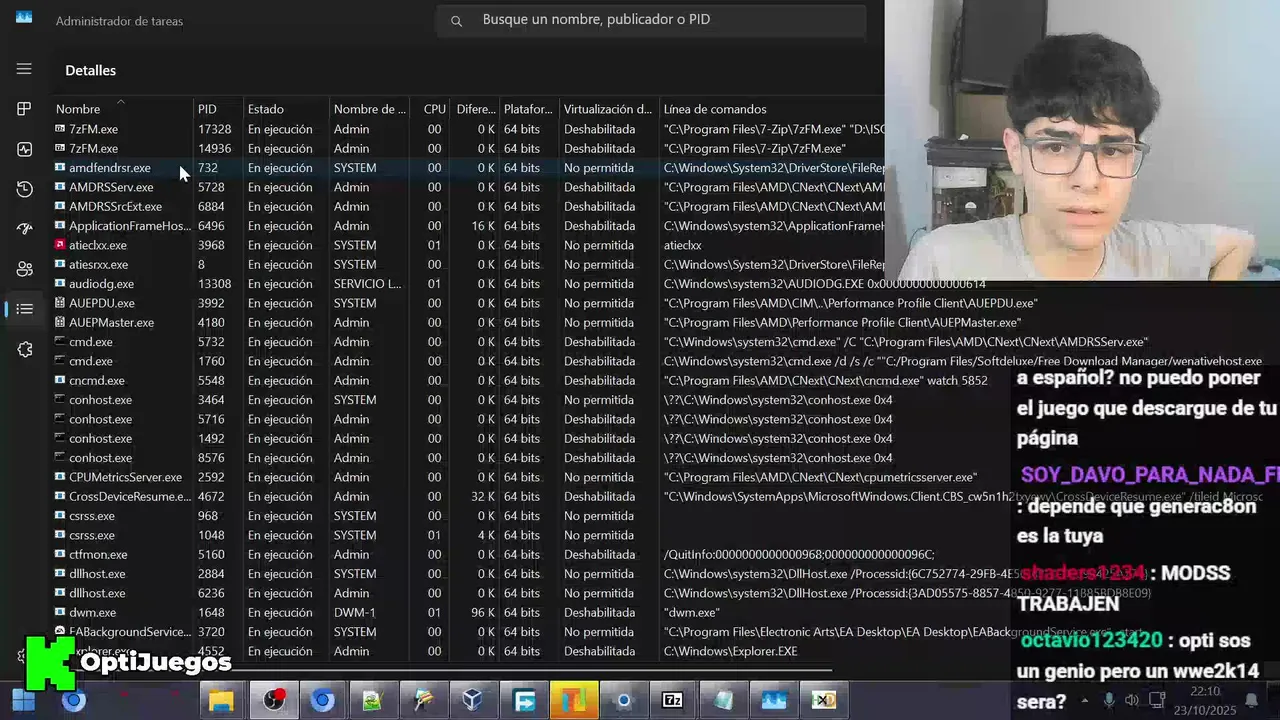
Task: Select the Details list icon in sidebar
Action: [x=24, y=309]
